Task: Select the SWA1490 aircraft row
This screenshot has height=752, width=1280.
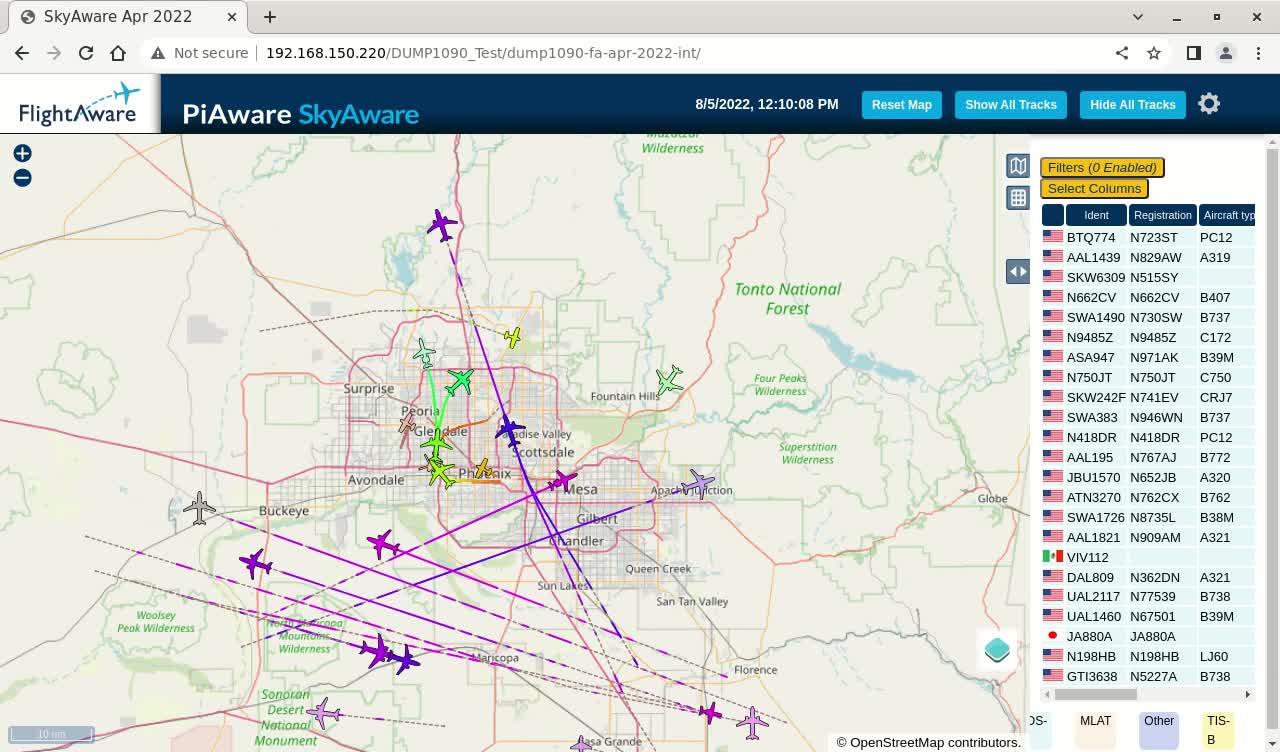Action: [x=1148, y=317]
